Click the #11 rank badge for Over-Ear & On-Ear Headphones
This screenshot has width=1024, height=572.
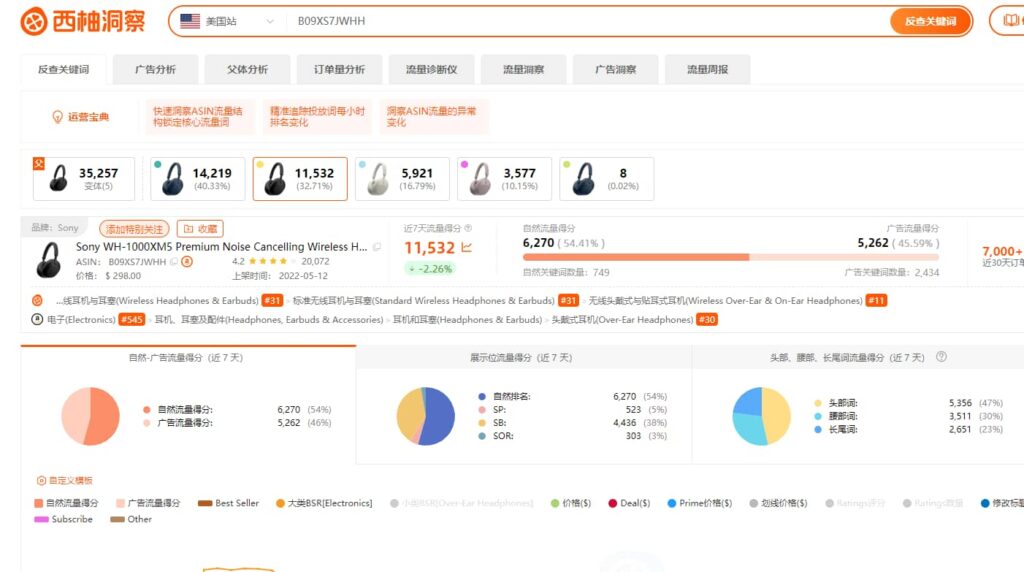[x=876, y=300]
